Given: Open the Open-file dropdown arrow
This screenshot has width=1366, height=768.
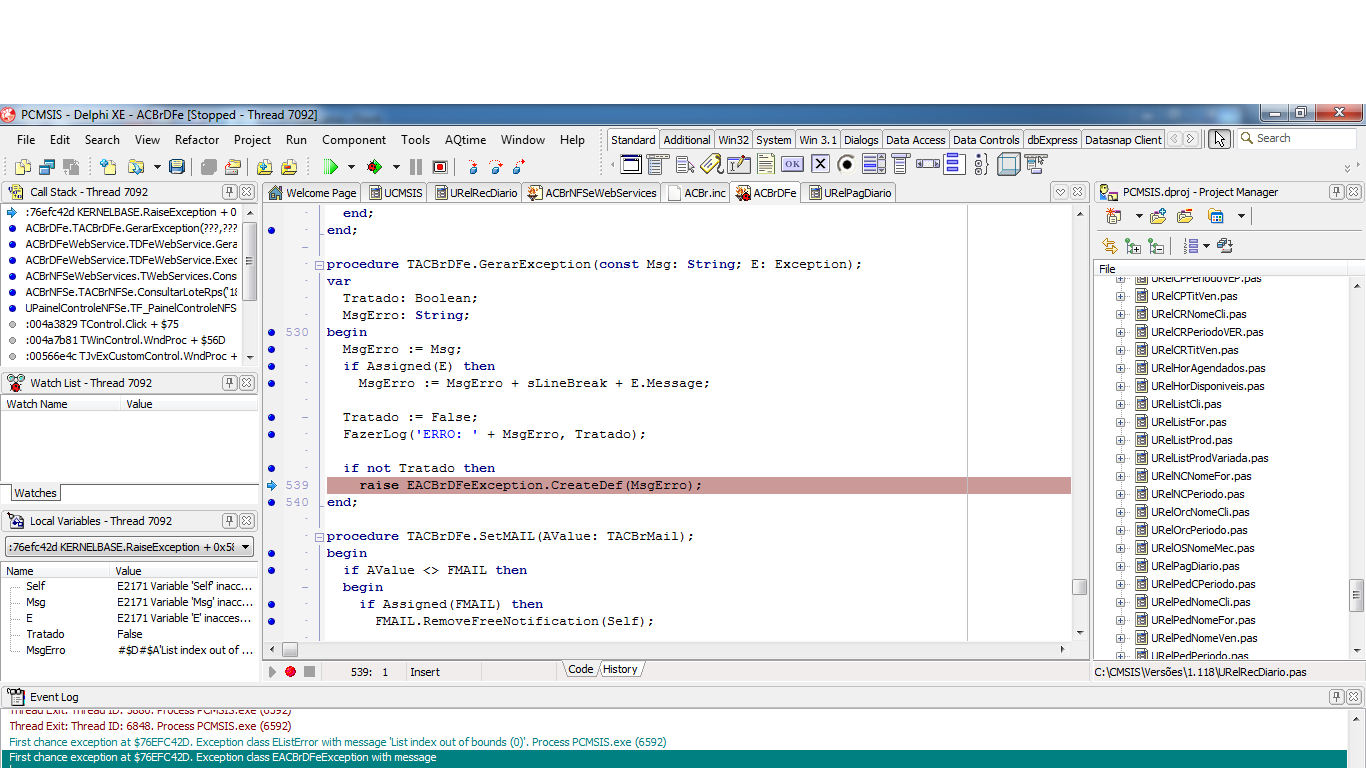Looking at the screenshot, I should 157,167.
